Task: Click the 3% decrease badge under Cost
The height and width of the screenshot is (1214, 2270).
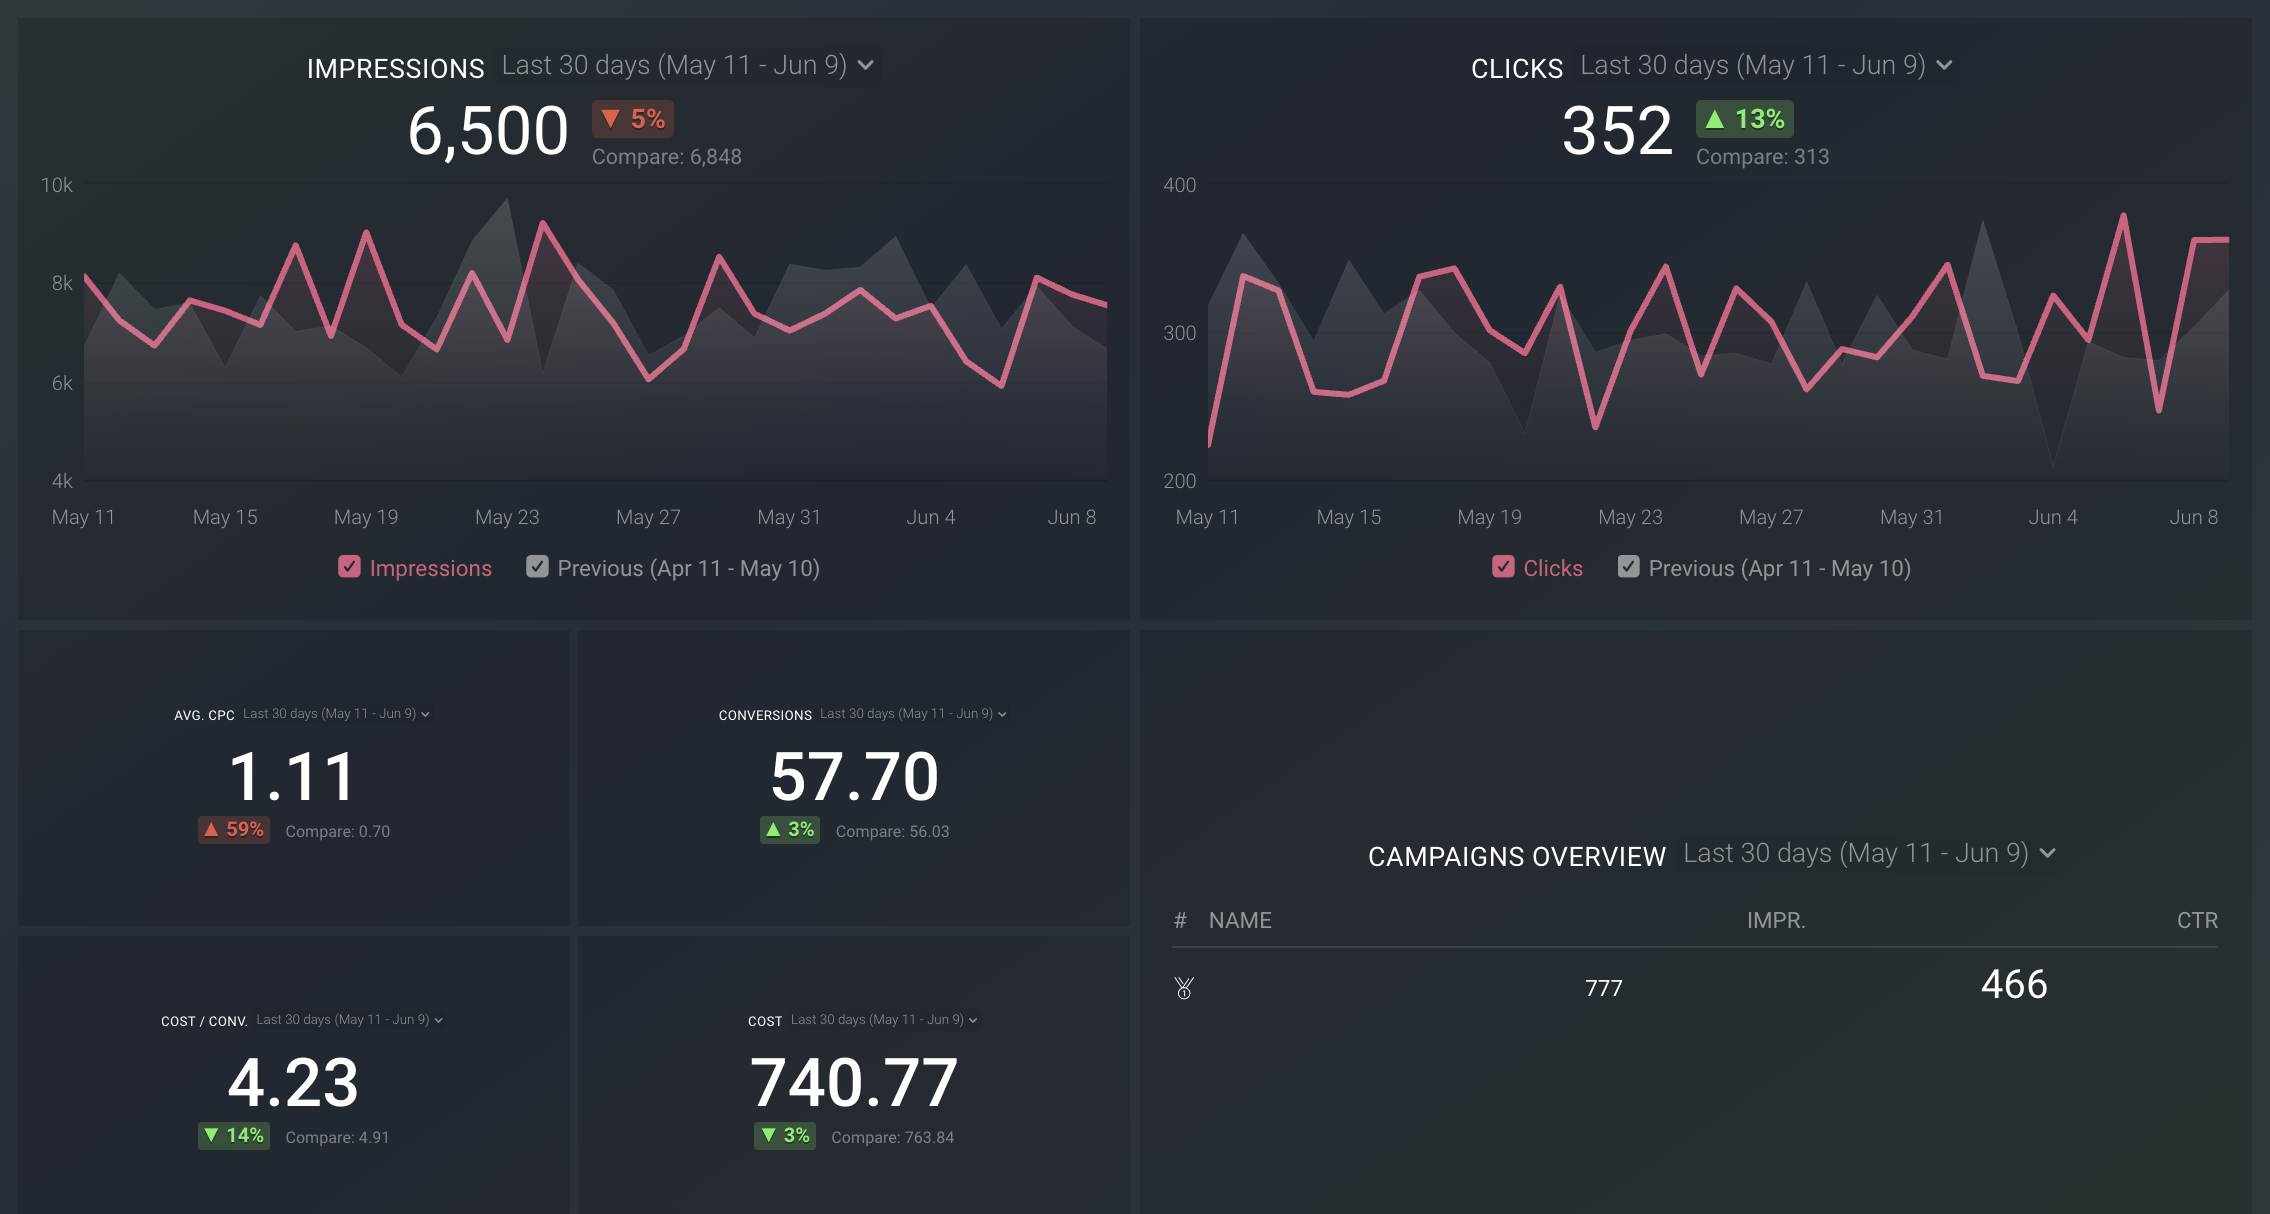Action: click(785, 1135)
